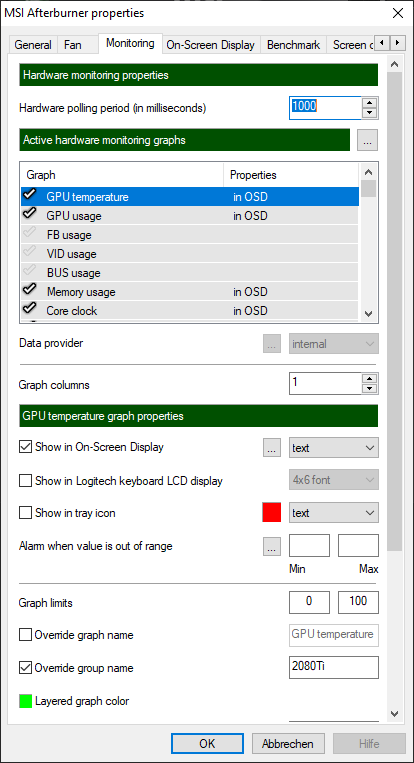The image size is (414, 763).
Task: Increase Graph columns value
Action: pyautogui.click(x=370, y=379)
